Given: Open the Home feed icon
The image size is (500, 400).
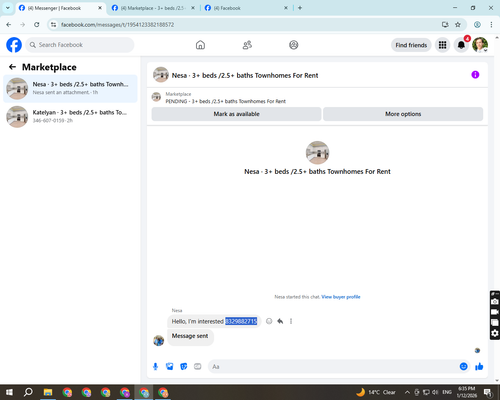Looking at the screenshot, I should pos(200,45).
